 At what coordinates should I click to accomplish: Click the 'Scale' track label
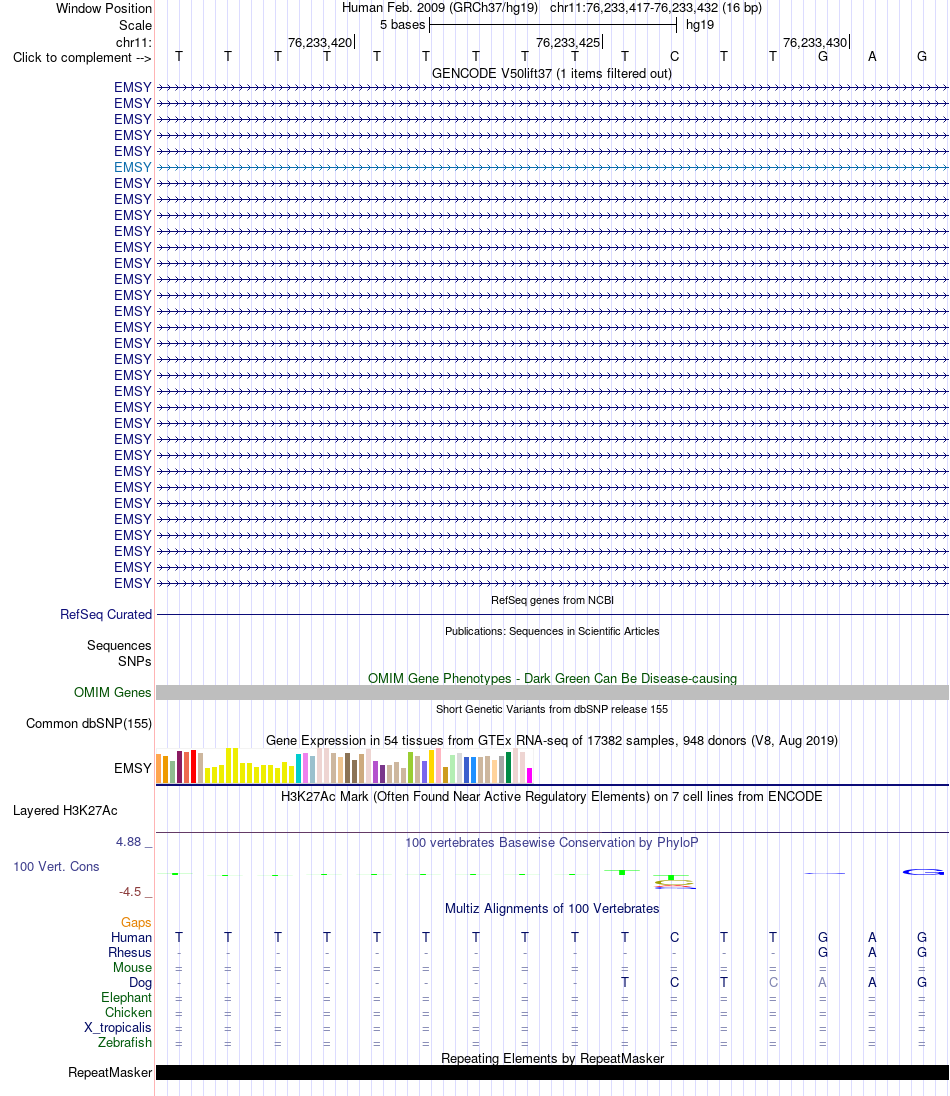[135, 25]
